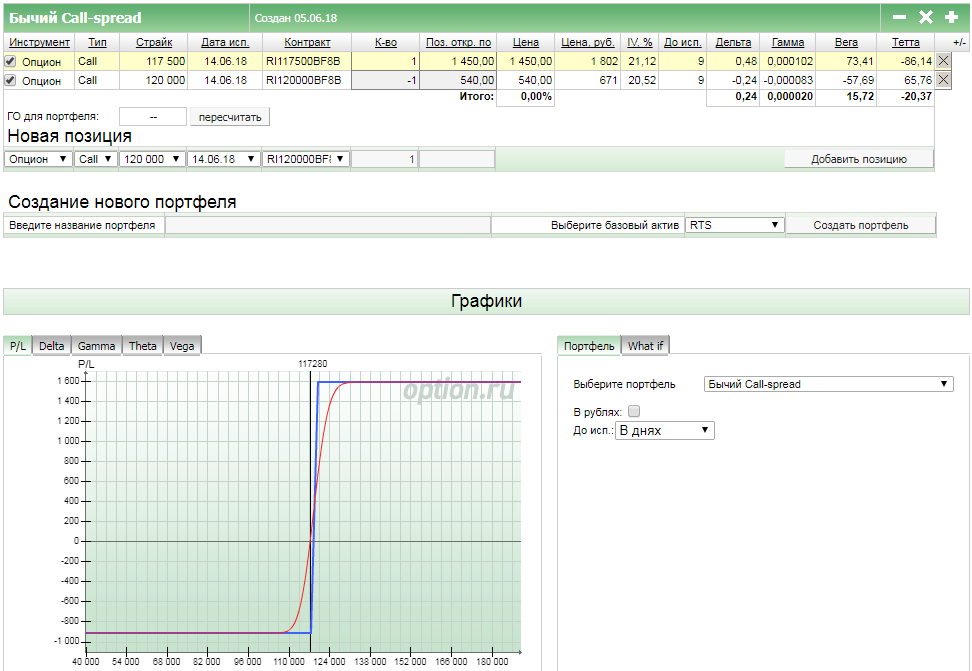Click the portfolio name input field
Image resolution: width=972 pixels, height=671 pixels.
(327, 225)
